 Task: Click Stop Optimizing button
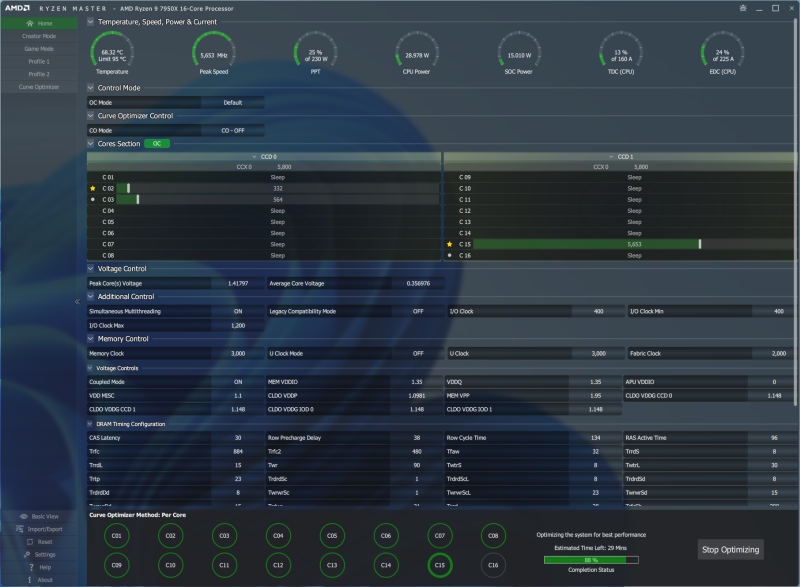click(x=730, y=550)
